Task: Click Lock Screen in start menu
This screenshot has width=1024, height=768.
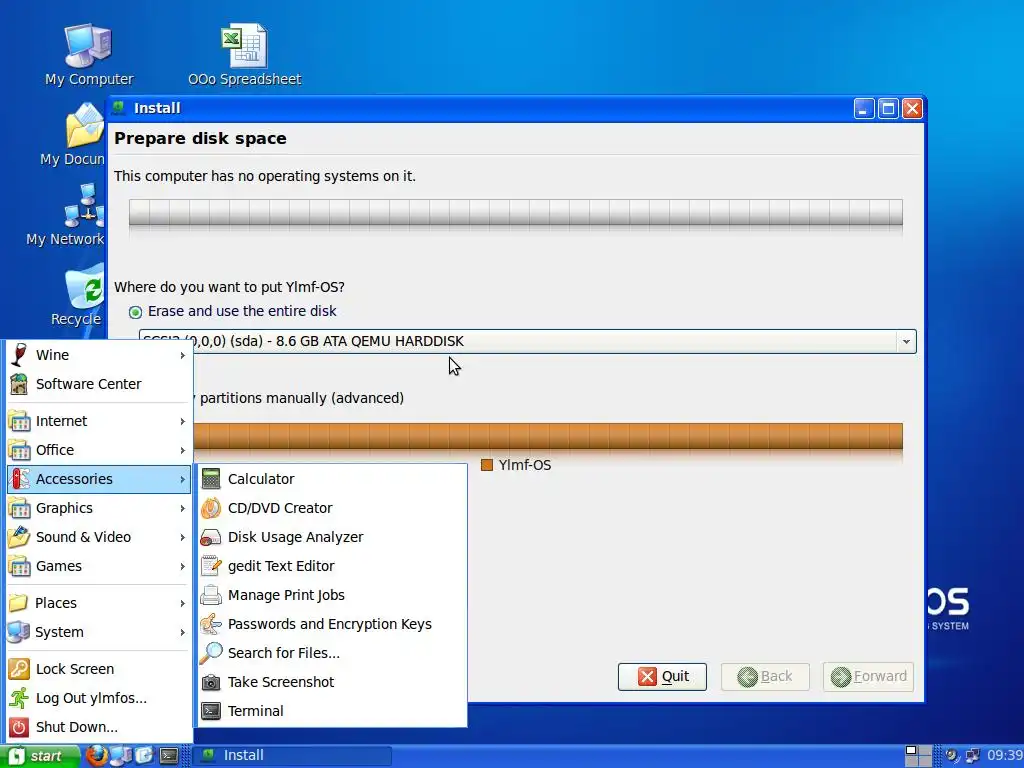Action: 99,669
